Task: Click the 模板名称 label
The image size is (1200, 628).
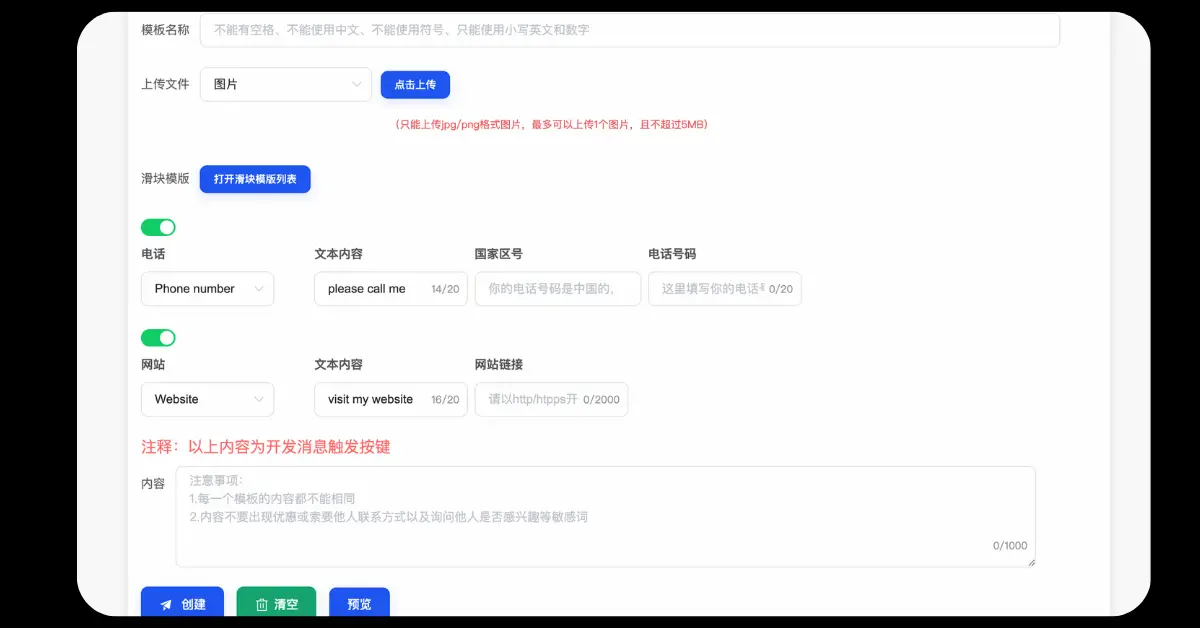Action: [165, 30]
